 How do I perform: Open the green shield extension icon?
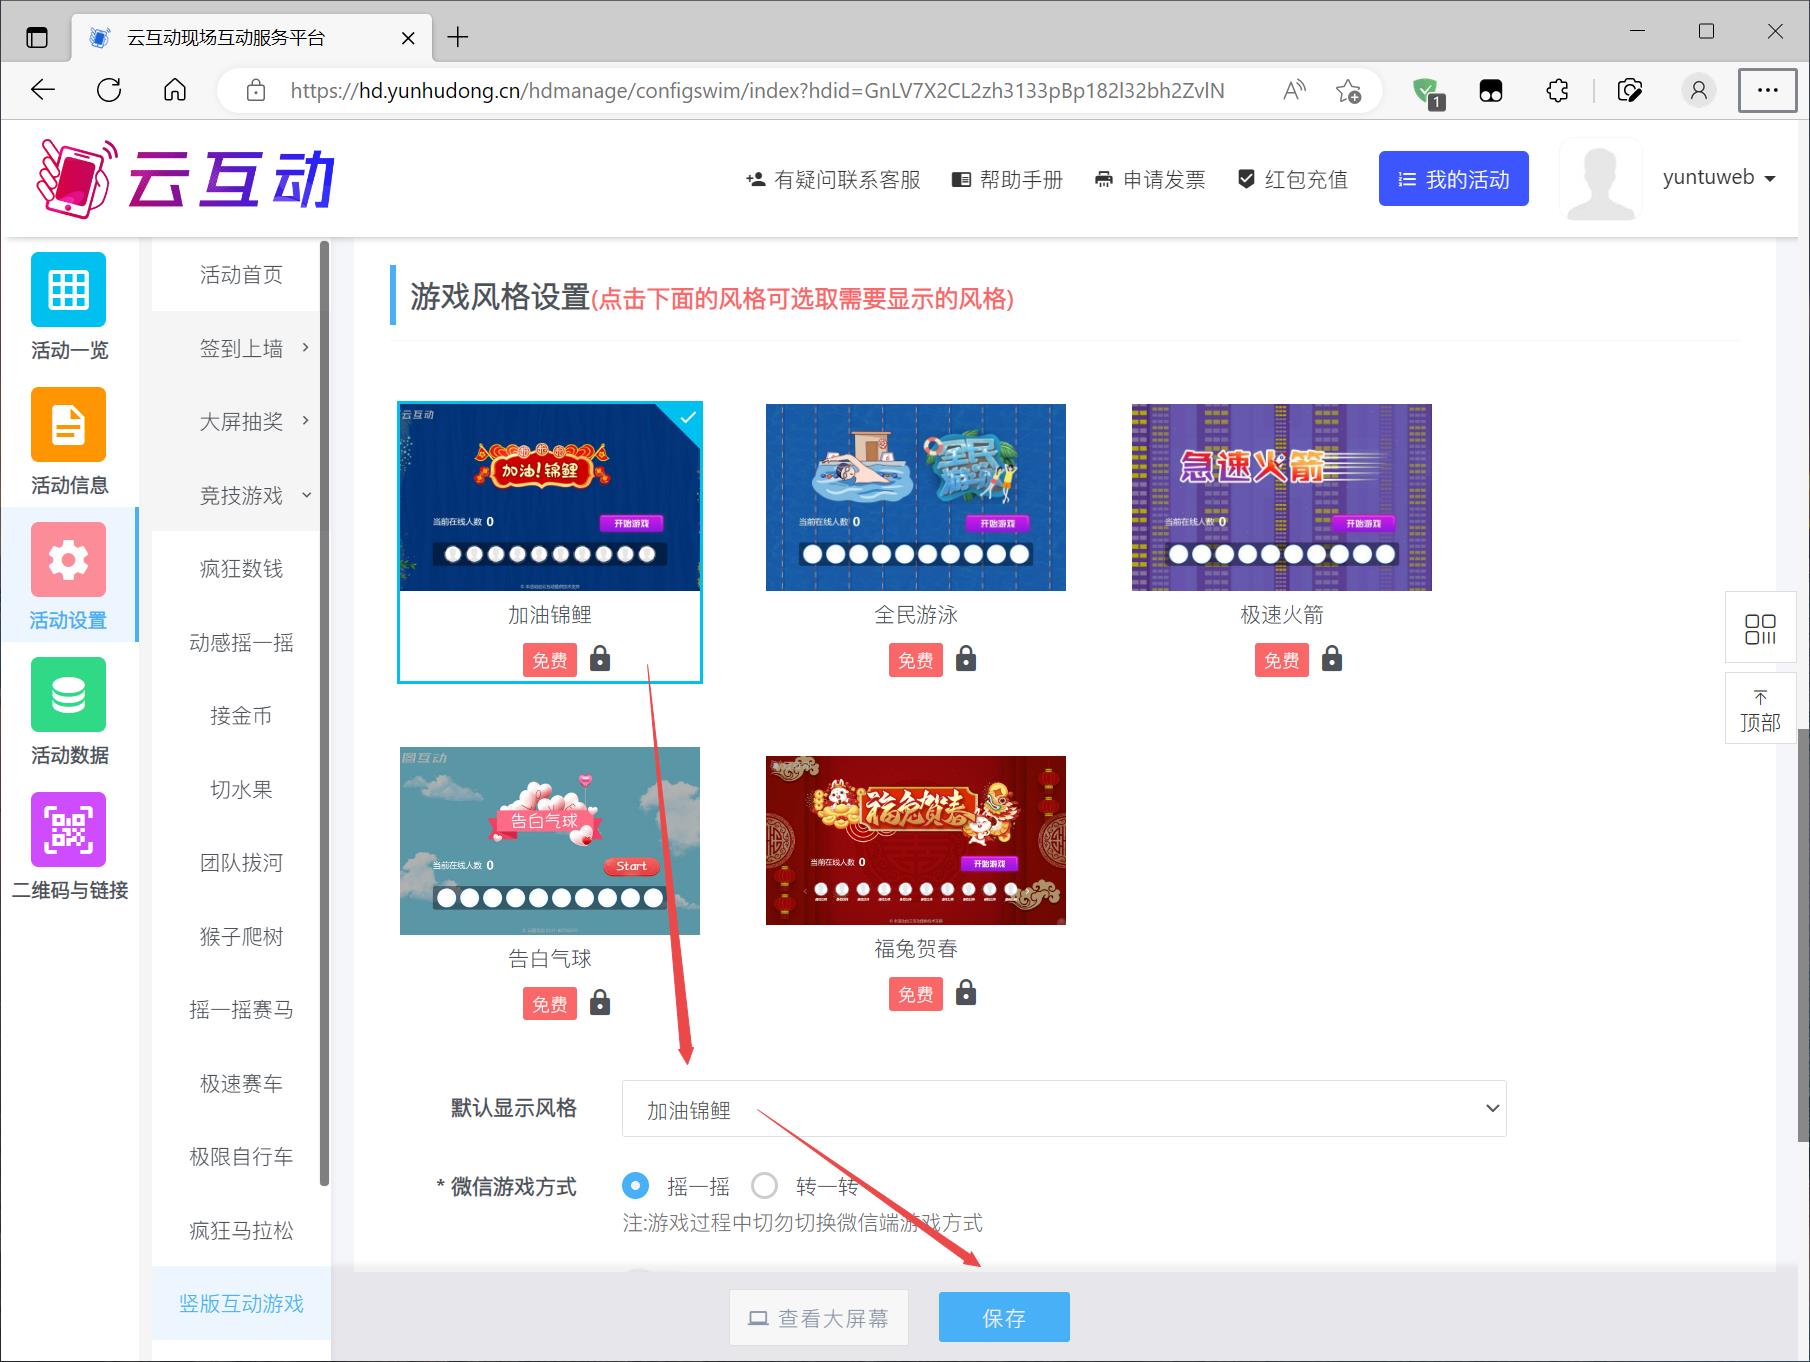point(1426,91)
